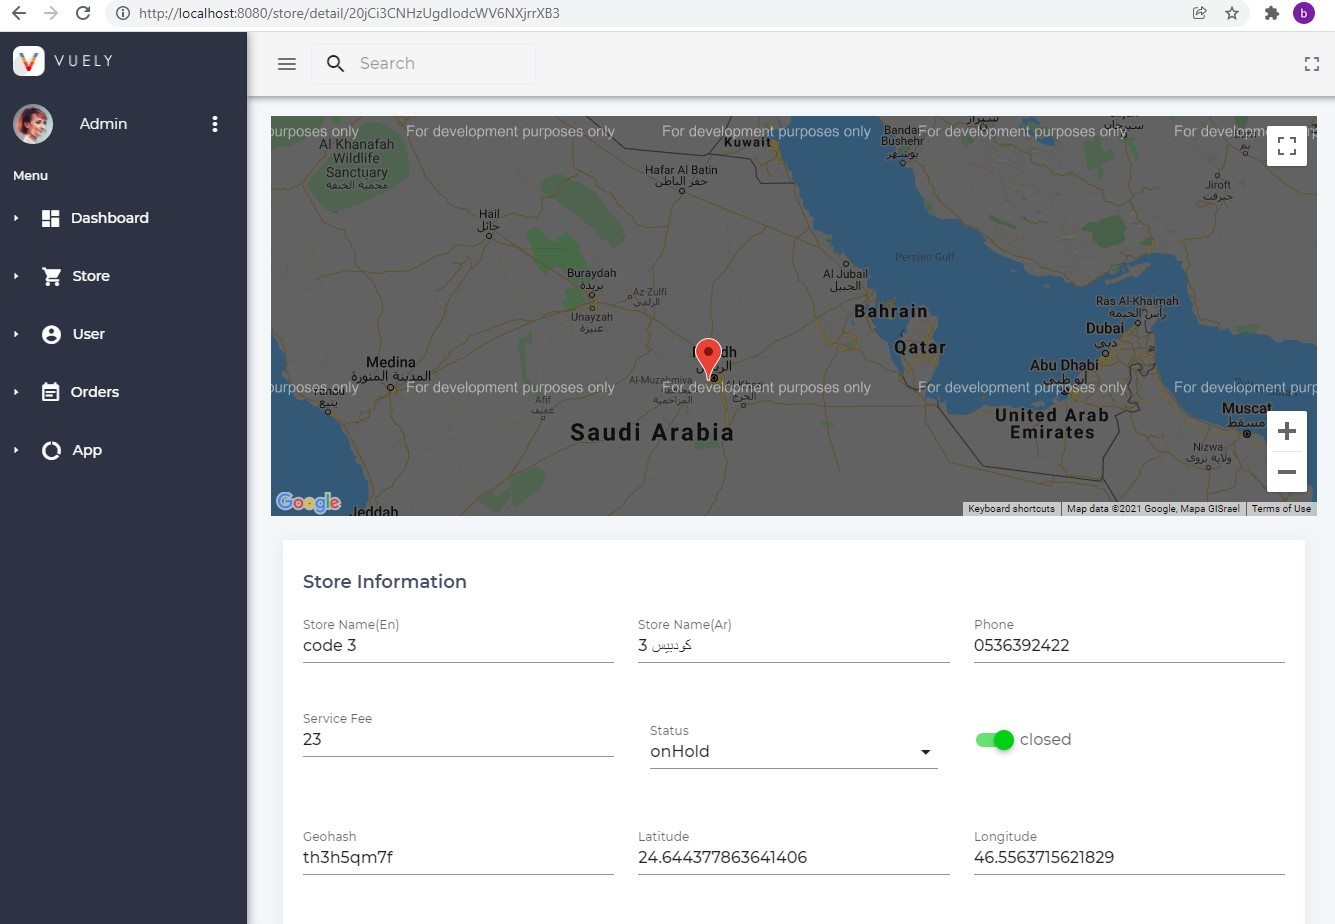The height and width of the screenshot is (924, 1335).
Task: Zoom in using the map plus icon
Action: 1286,430
